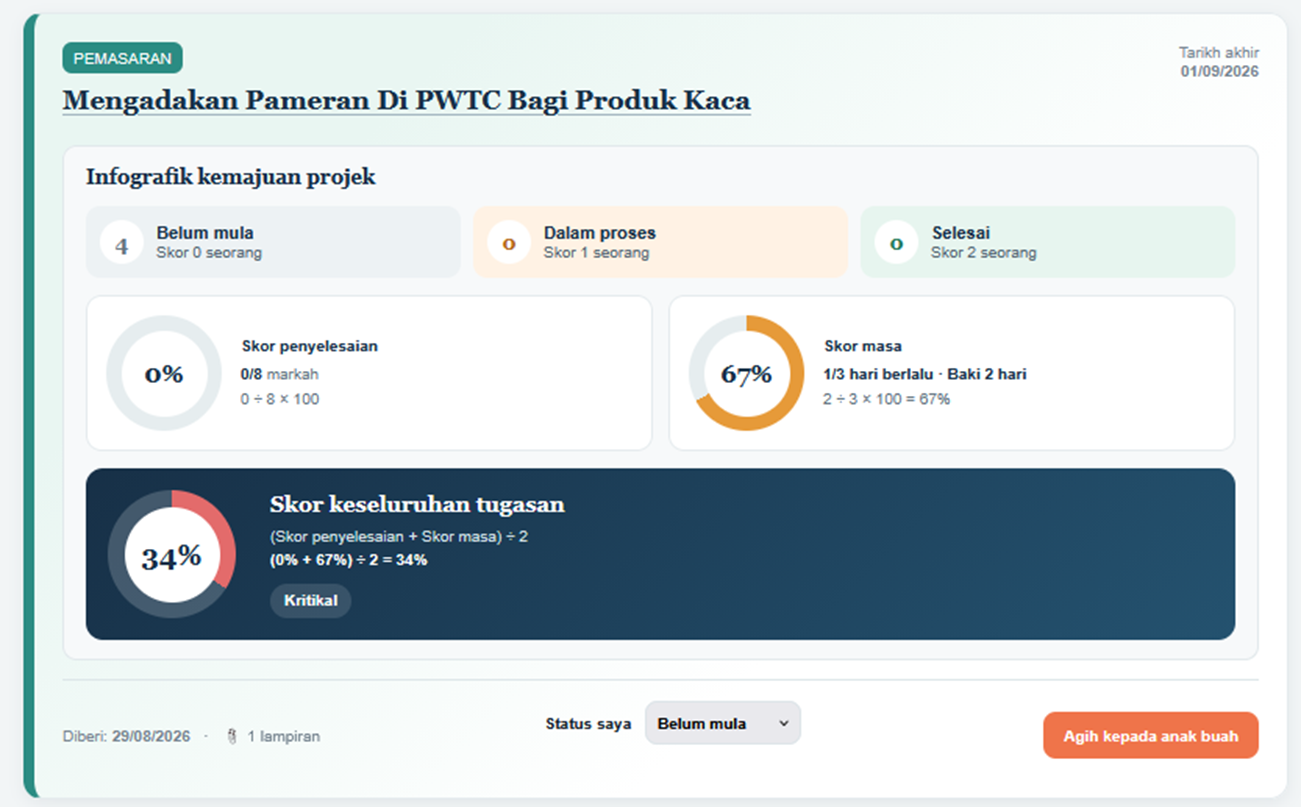Click the 34% overall score ring
Viewport: 1301px width, 807px height.
[171, 554]
